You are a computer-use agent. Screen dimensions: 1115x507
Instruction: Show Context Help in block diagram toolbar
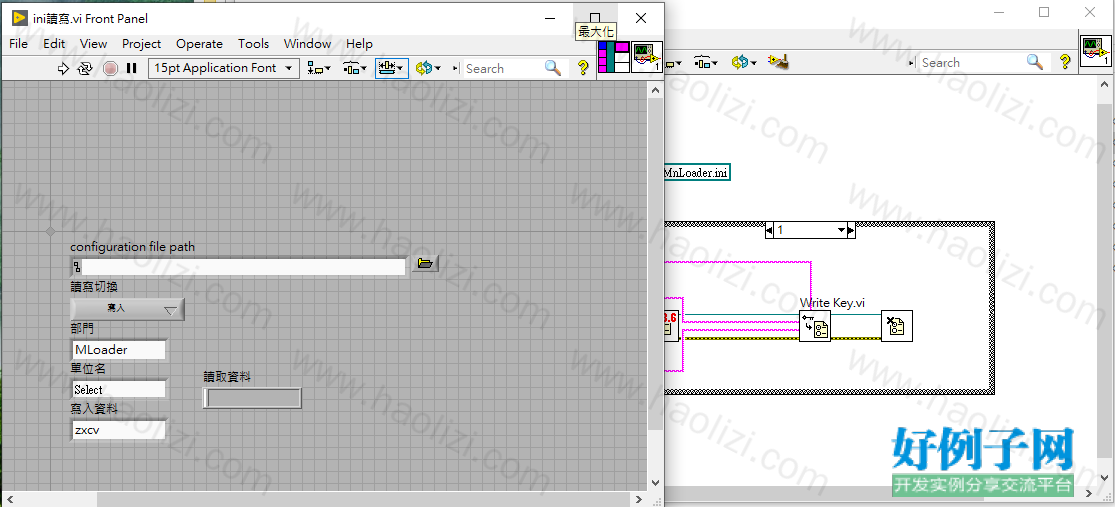1065,63
